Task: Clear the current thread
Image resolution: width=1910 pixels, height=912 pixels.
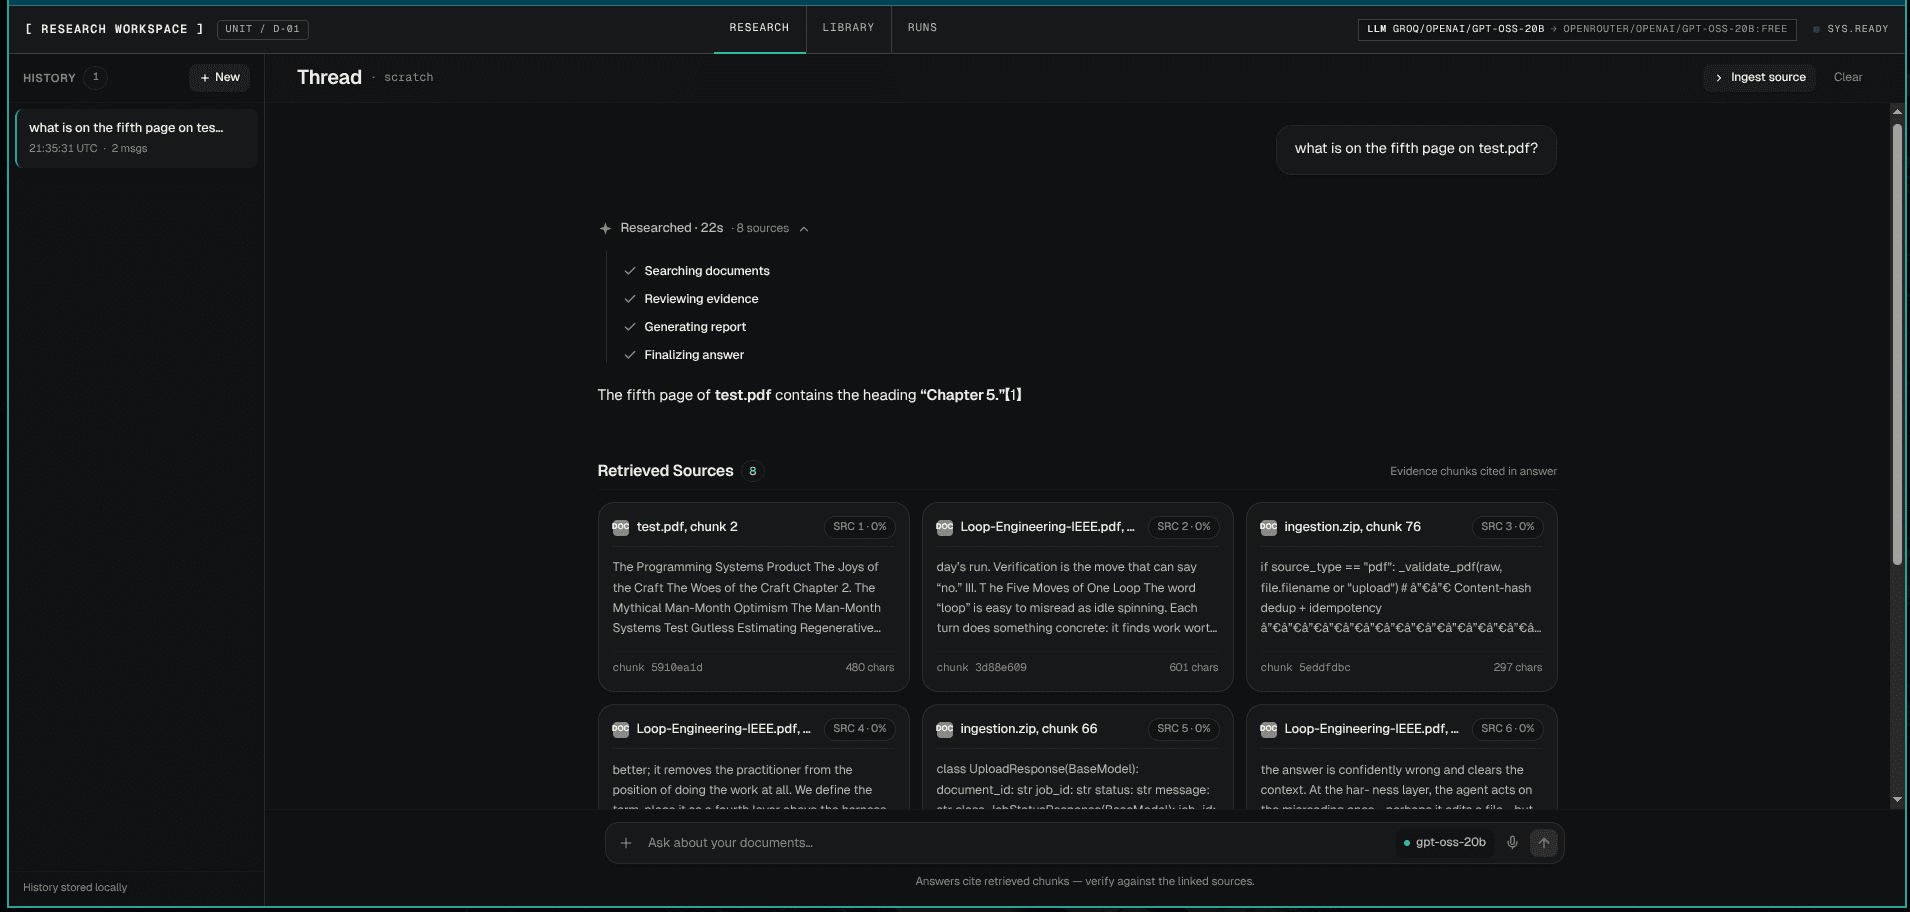Action: tap(1848, 77)
